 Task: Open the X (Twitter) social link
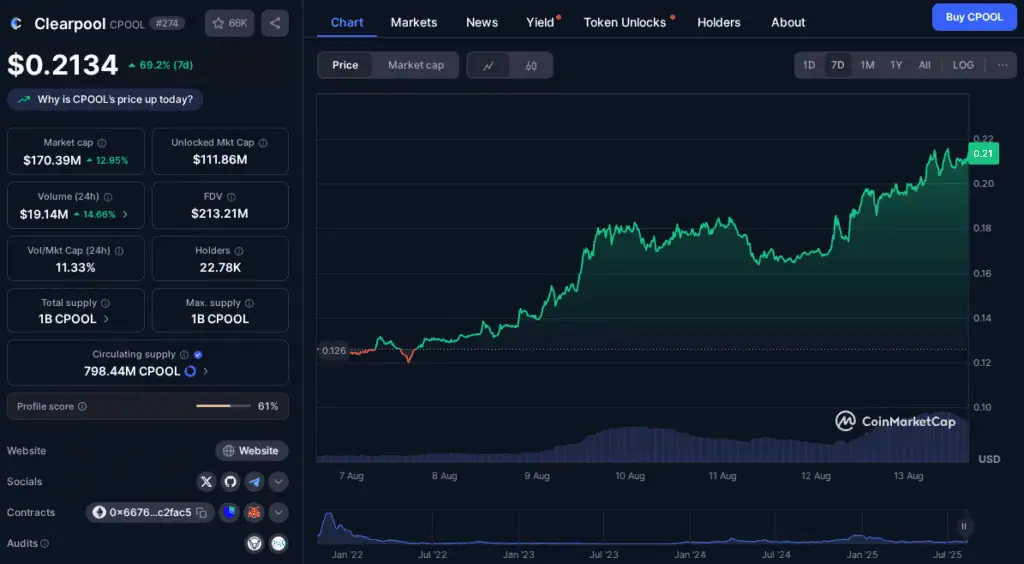click(x=206, y=482)
